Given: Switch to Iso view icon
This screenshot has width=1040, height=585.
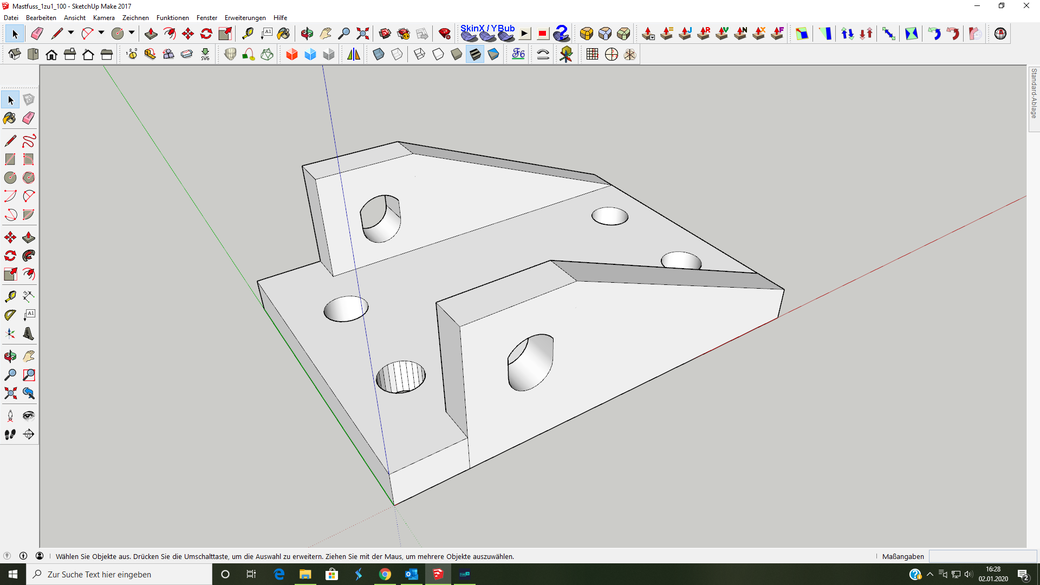Looking at the screenshot, I should [x=15, y=54].
